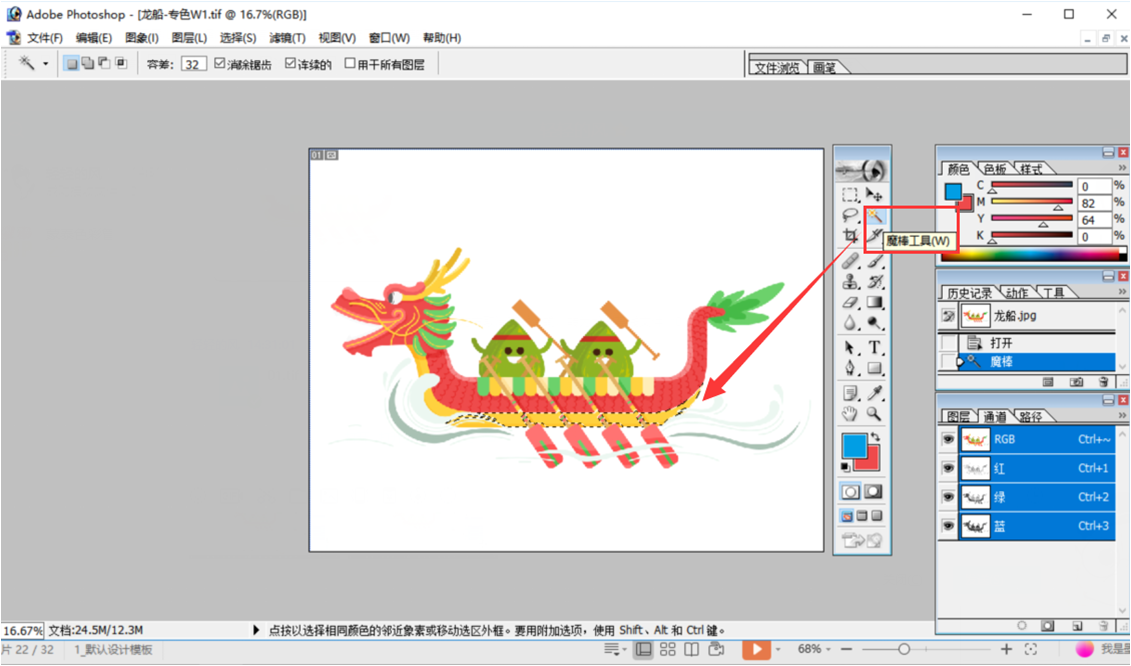Switch to Quick Mask mode
Screen dimensions: 1131x666
click(x=873, y=491)
